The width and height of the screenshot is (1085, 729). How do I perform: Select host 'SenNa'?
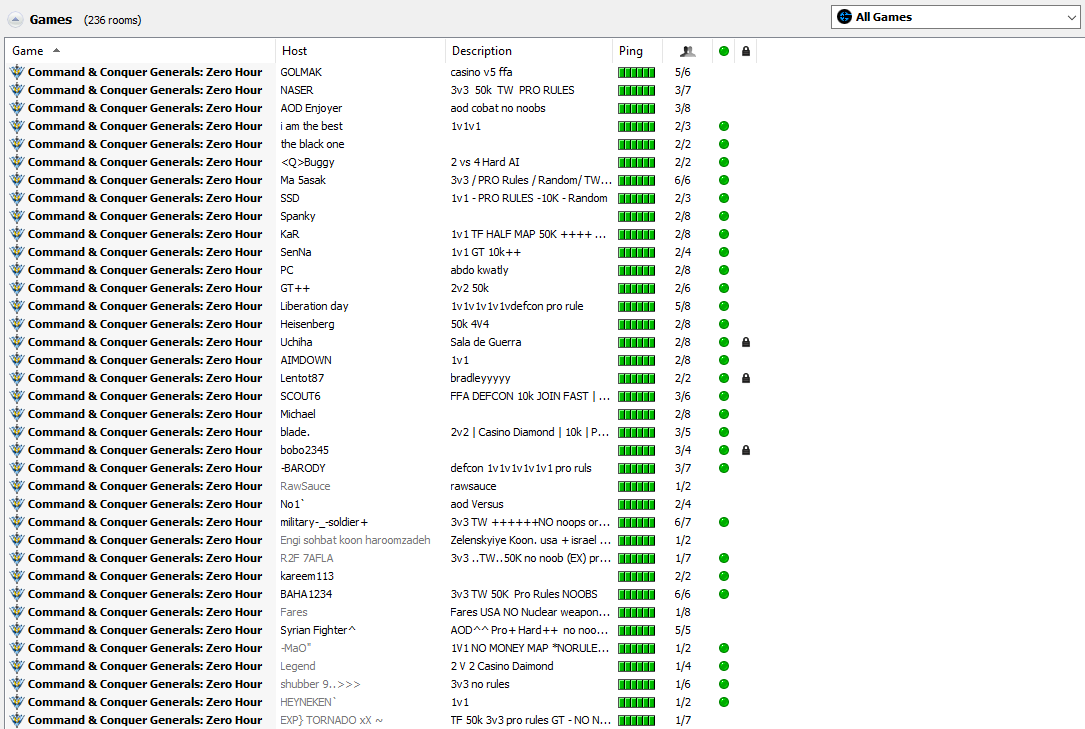tap(295, 252)
